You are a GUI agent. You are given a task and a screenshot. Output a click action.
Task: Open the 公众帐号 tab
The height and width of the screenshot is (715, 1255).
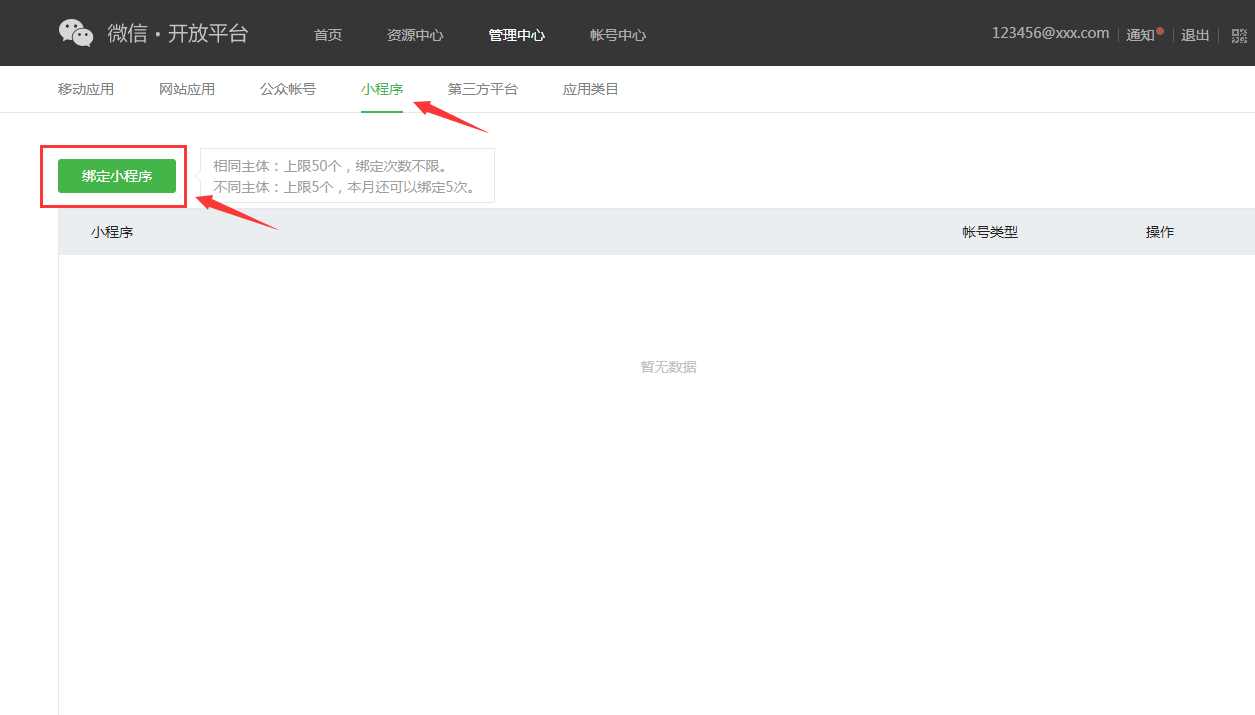click(x=288, y=89)
